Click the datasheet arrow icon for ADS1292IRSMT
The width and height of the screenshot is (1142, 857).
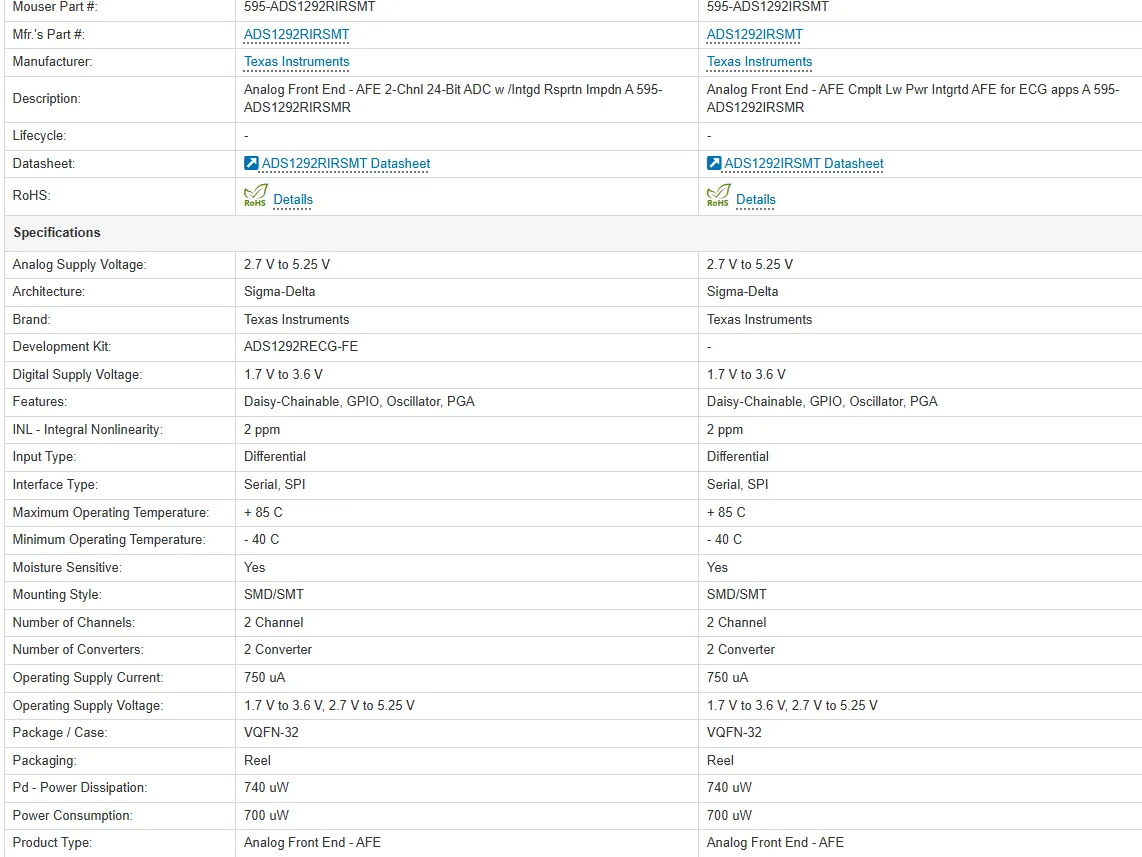pos(714,163)
